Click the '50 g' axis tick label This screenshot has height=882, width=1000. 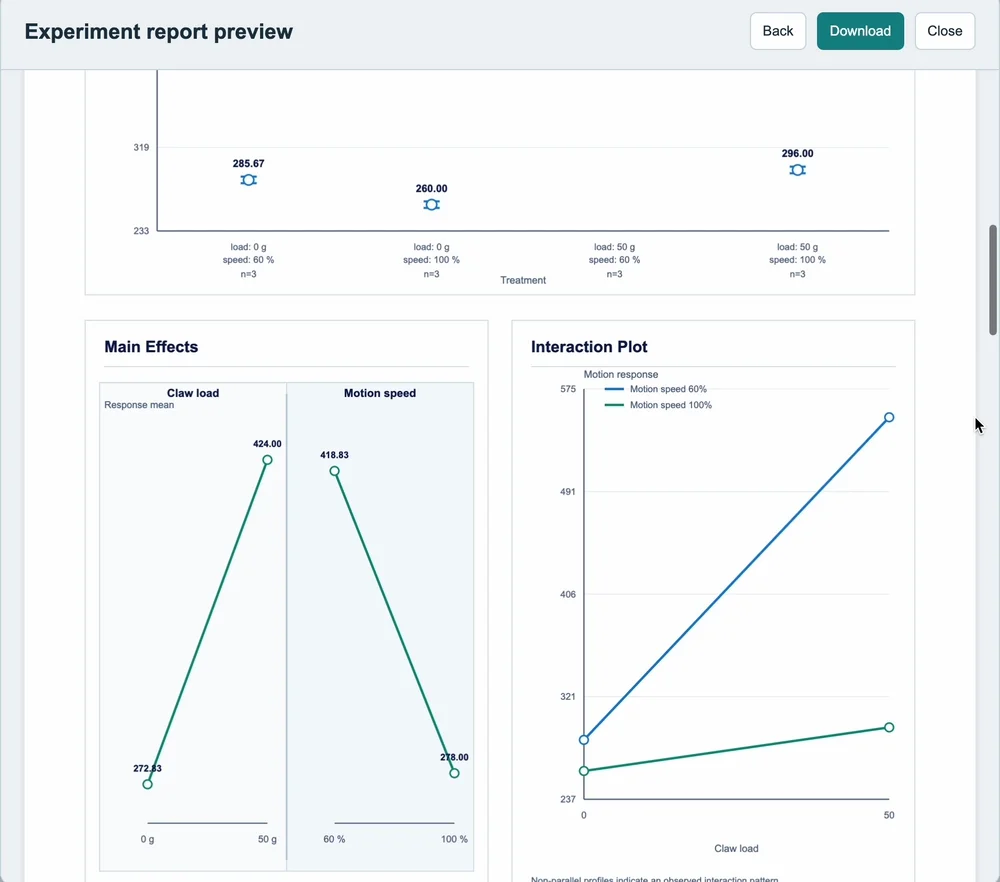click(267, 839)
